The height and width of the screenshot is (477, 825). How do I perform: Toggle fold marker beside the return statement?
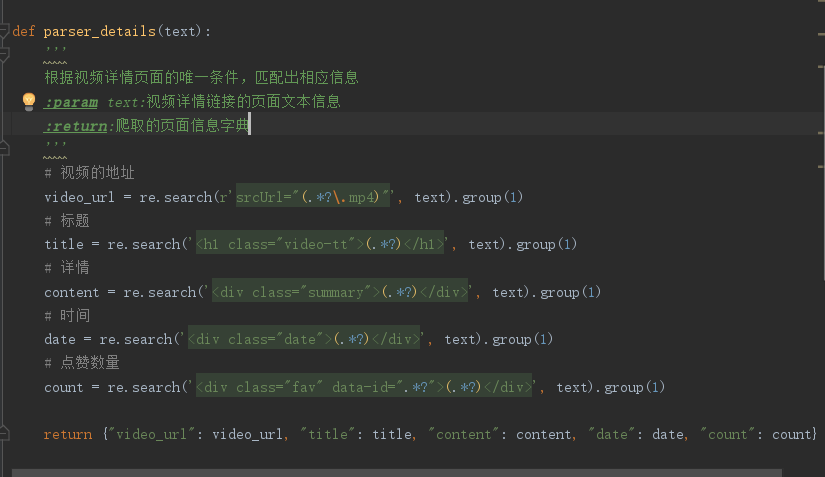pos(4,433)
